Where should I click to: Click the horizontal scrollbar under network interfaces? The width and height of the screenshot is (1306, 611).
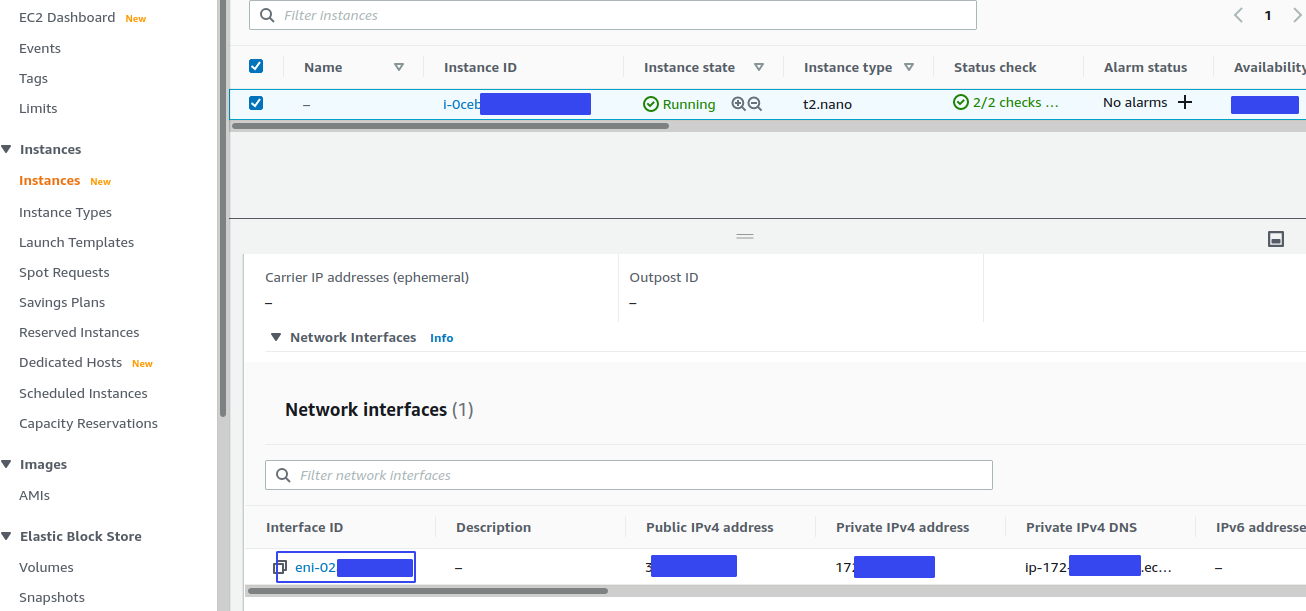pyautogui.click(x=427, y=591)
